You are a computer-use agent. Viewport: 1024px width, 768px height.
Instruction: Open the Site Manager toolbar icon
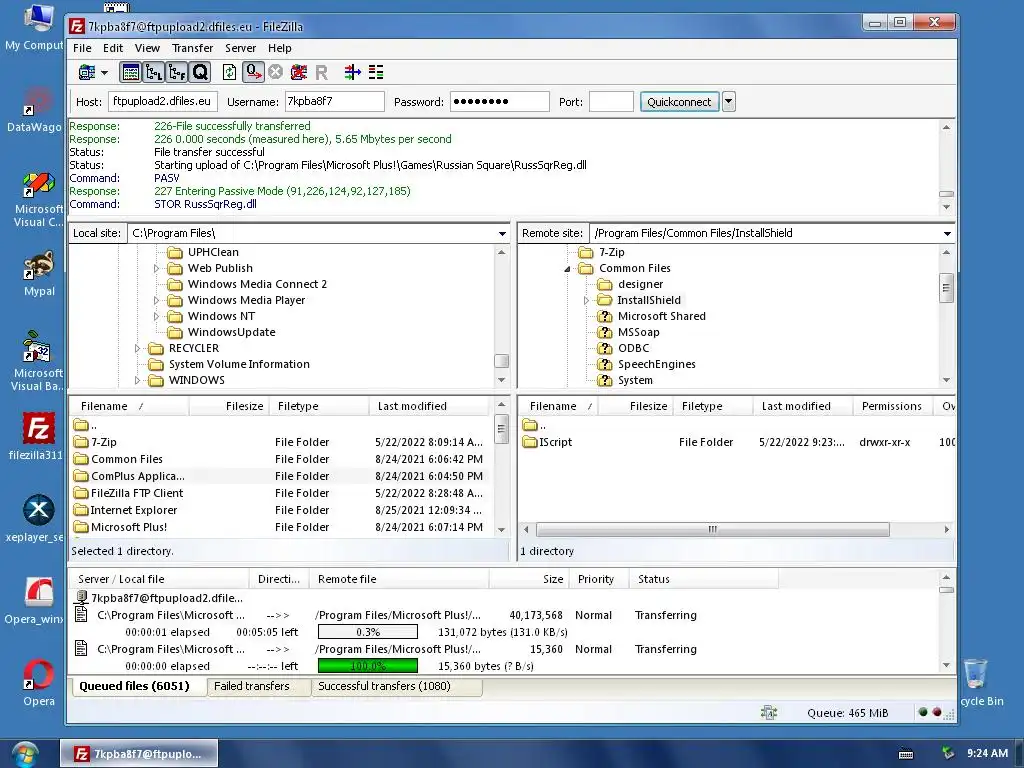pyautogui.click(x=87, y=72)
